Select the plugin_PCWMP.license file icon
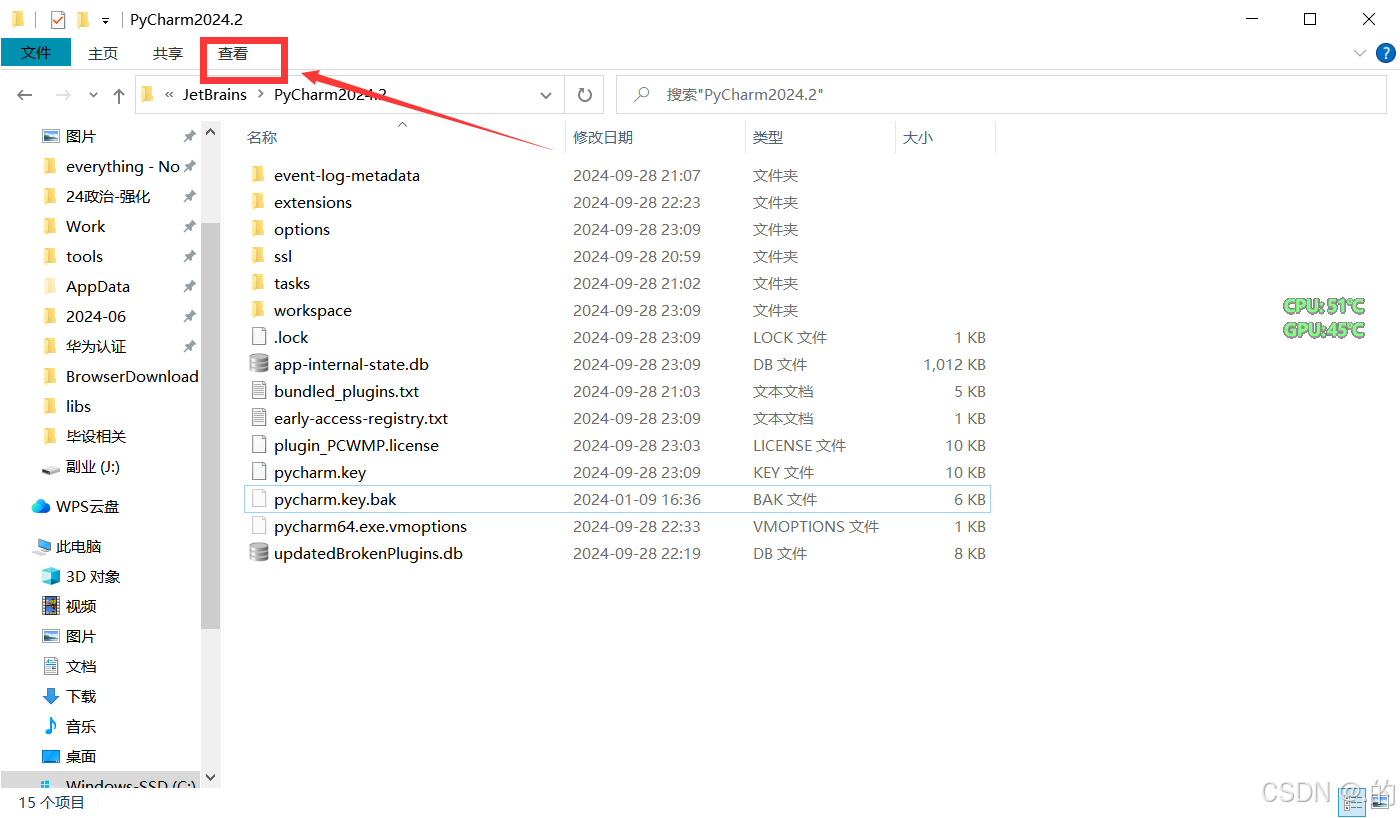Image resolution: width=1400 pixels, height=818 pixels. tap(258, 445)
